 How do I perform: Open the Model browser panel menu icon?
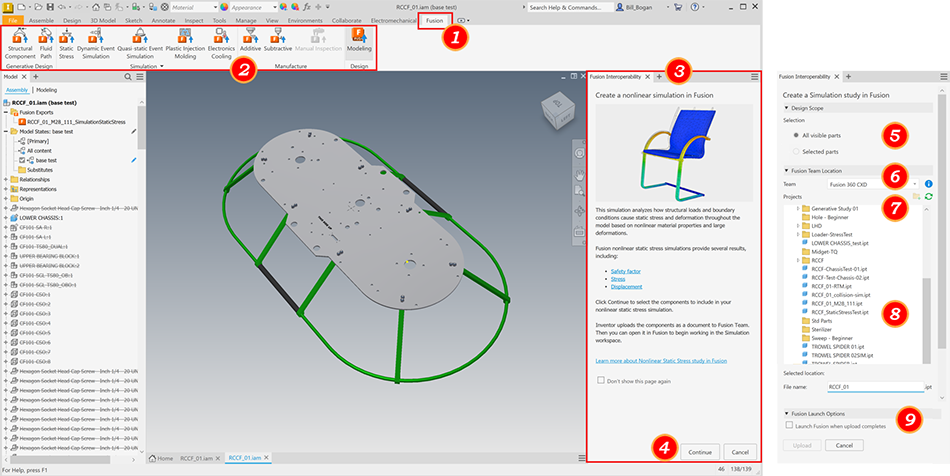(x=140, y=77)
